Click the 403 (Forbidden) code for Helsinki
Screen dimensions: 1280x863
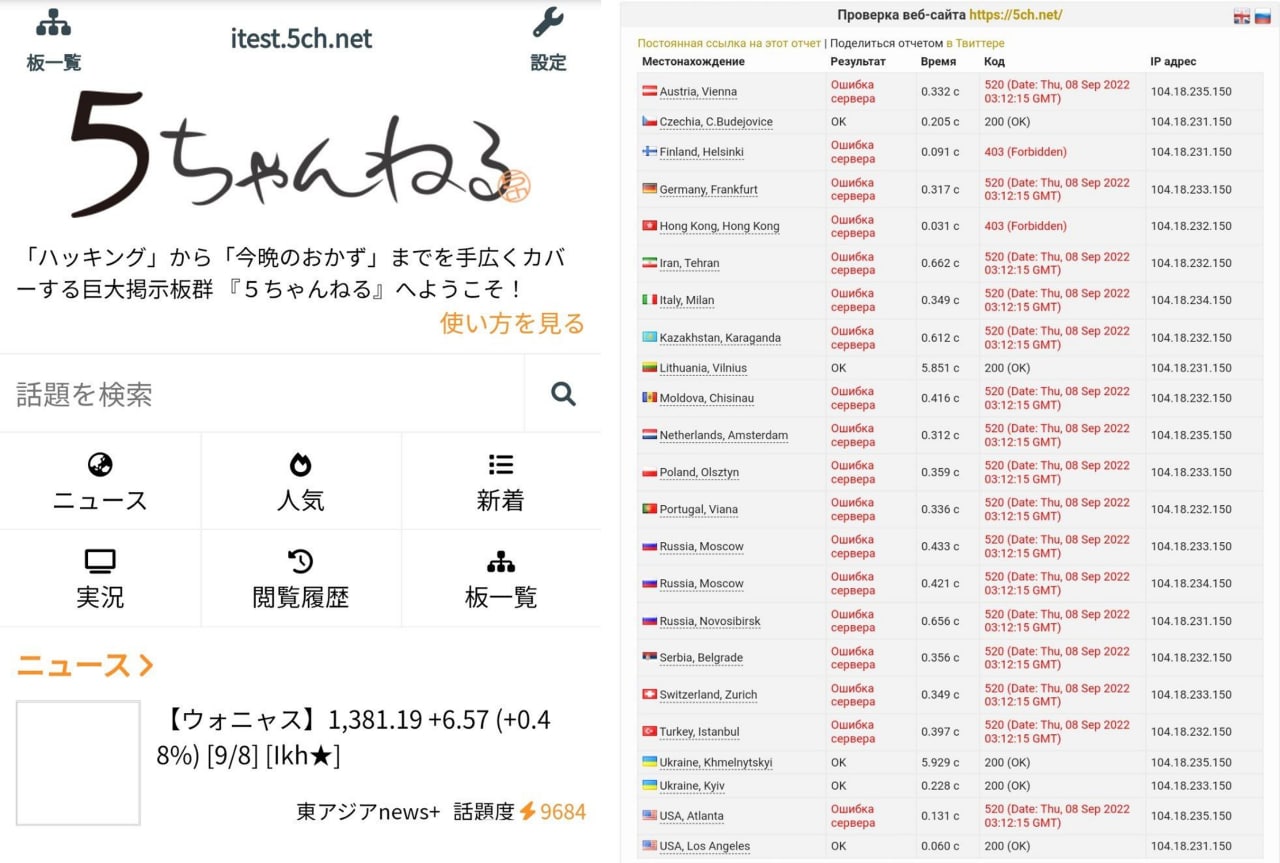tap(1025, 152)
